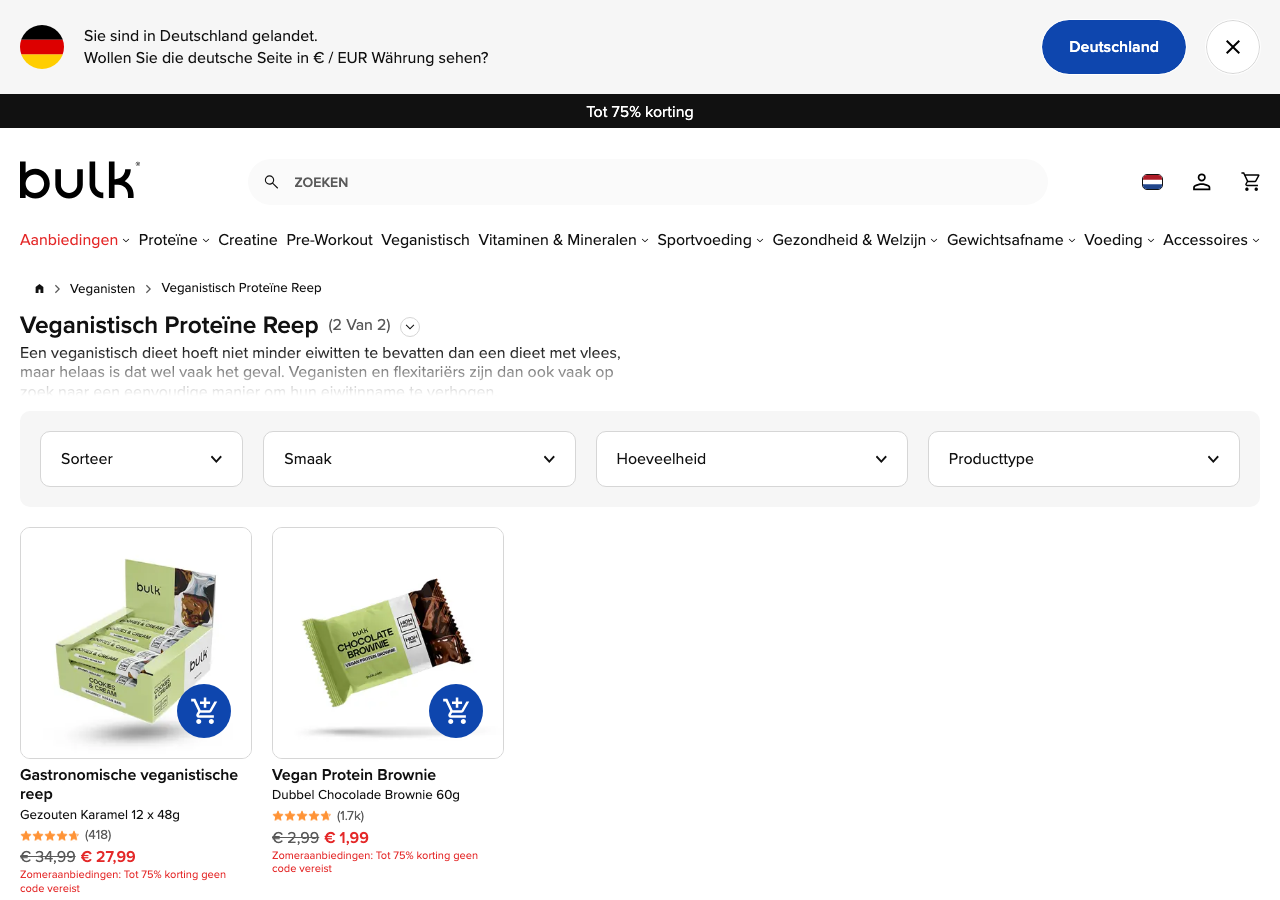Open Vegan Protein Brownie product title

354,775
